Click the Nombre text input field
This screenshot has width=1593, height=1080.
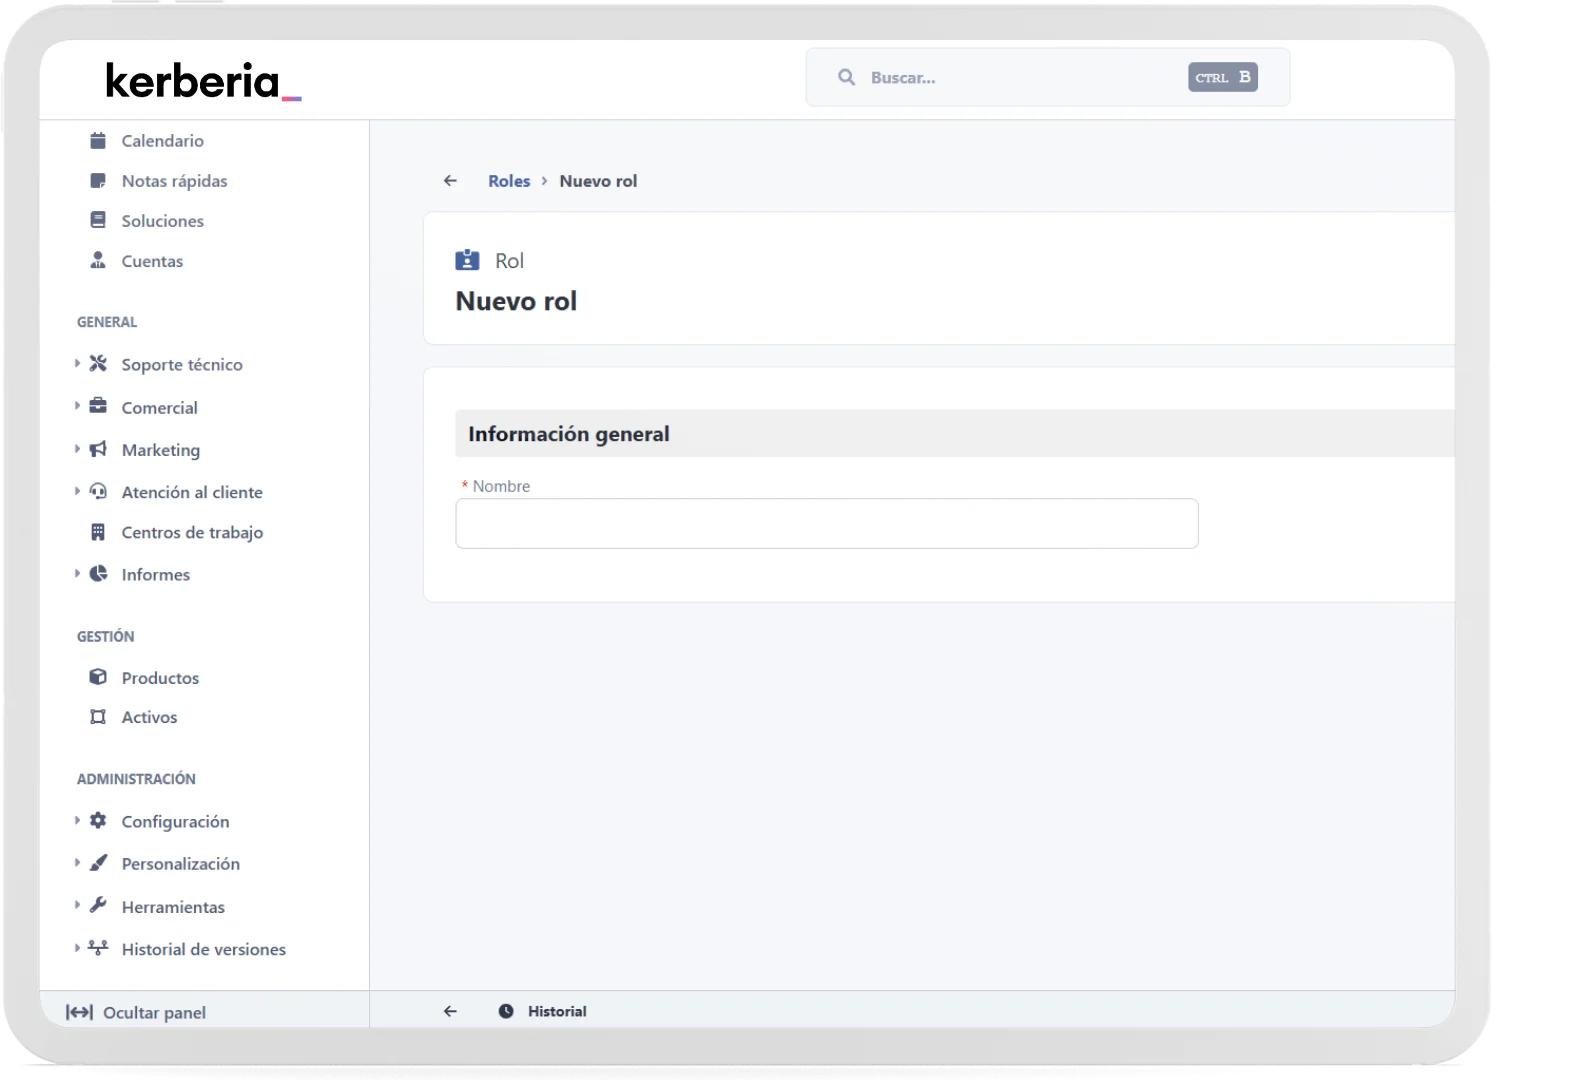[x=826, y=523]
